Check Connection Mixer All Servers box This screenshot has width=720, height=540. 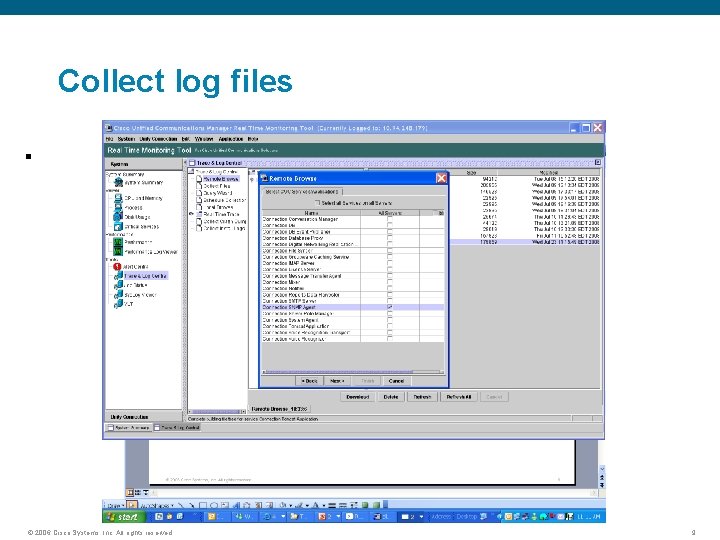pyautogui.click(x=390, y=282)
